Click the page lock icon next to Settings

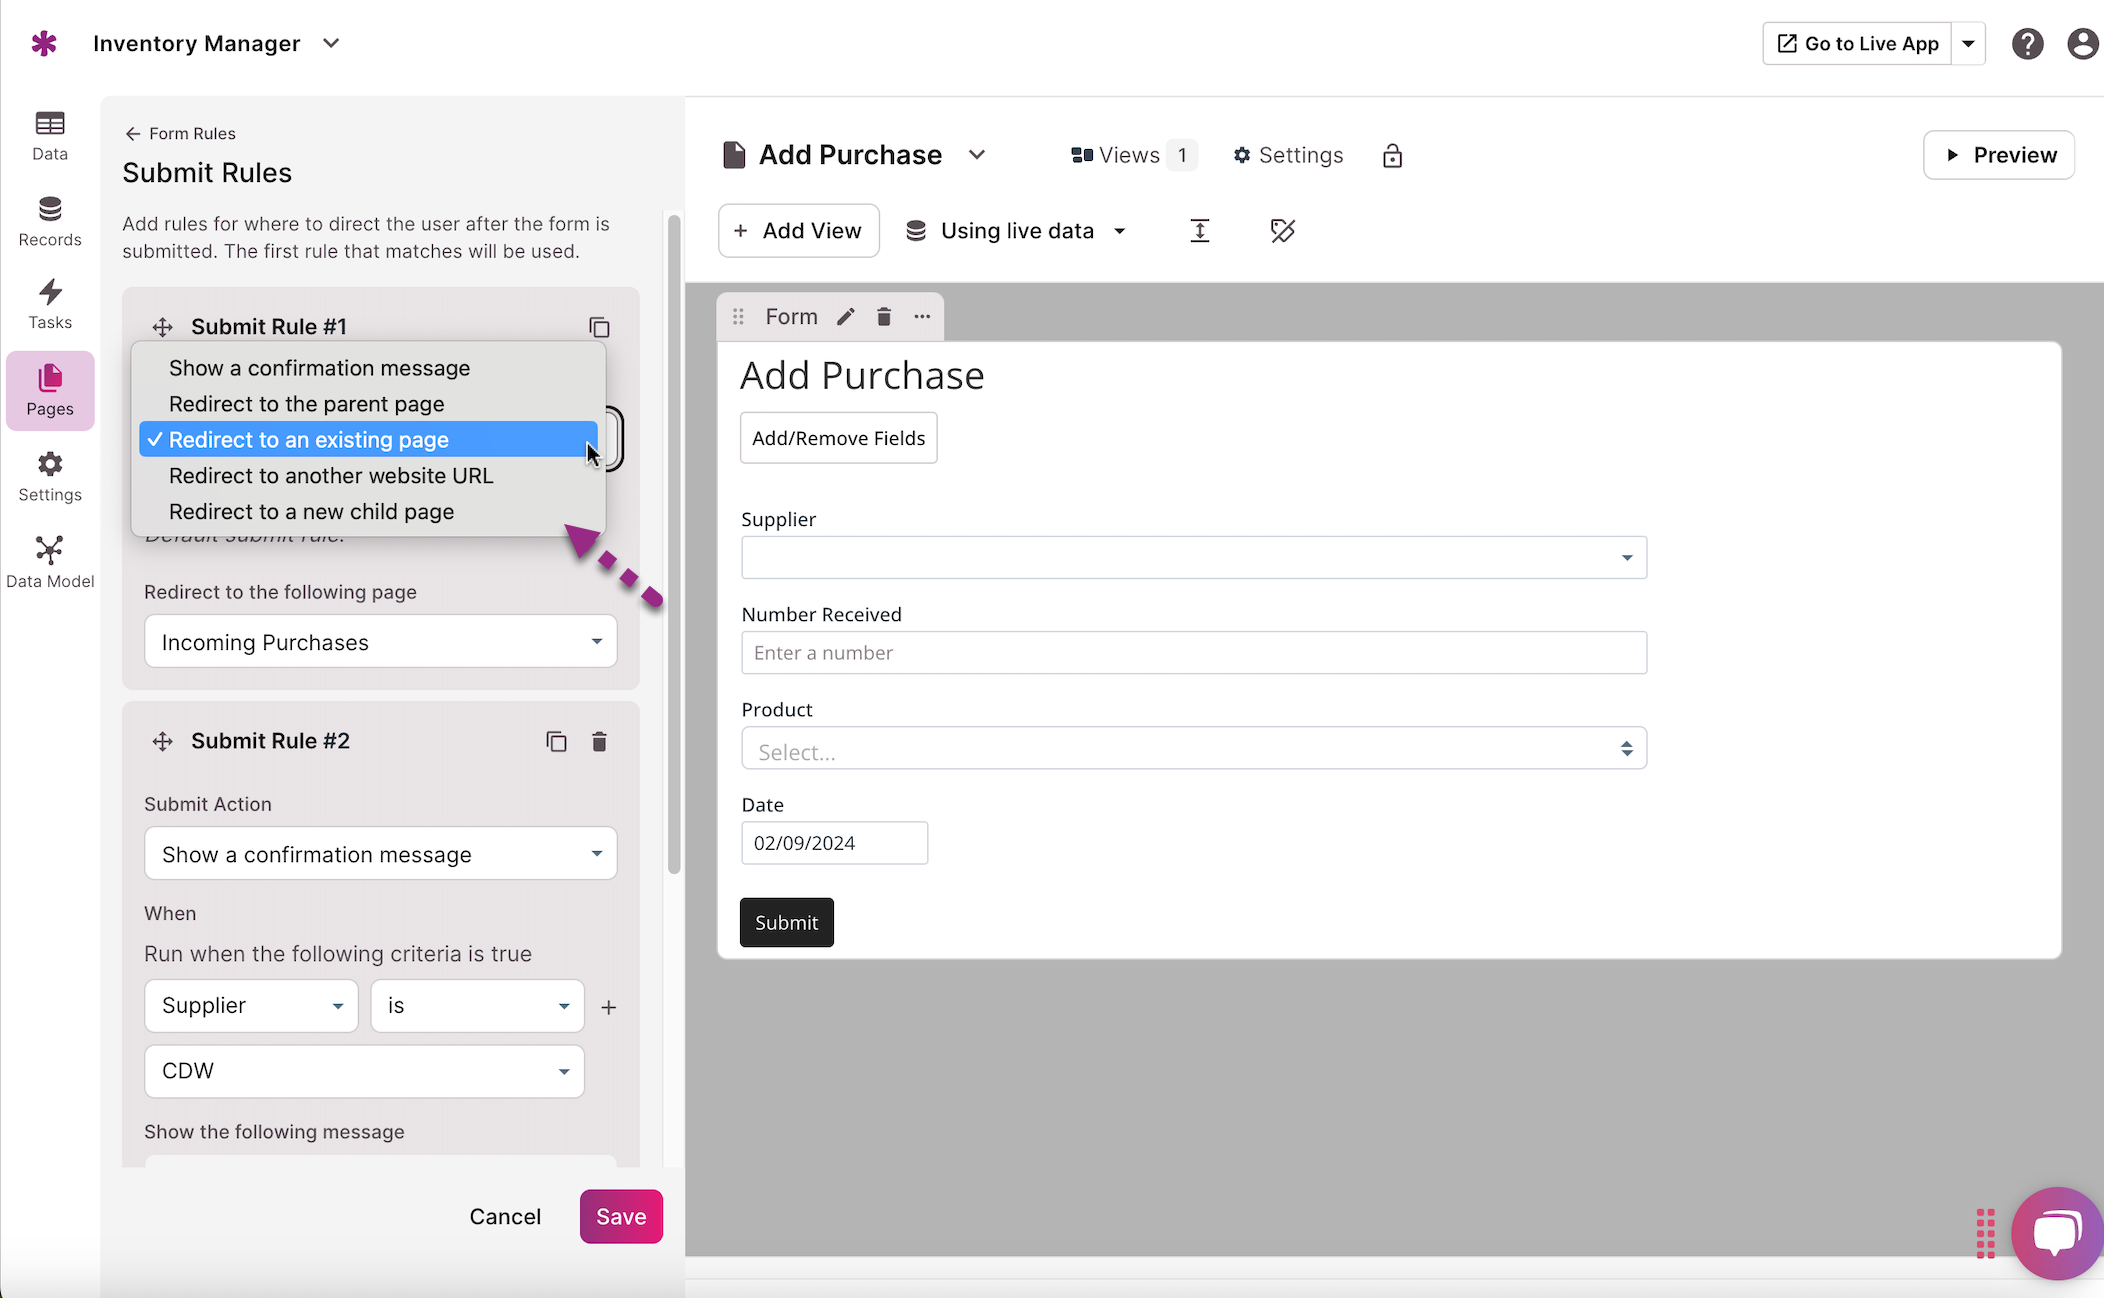click(1392, 155)
